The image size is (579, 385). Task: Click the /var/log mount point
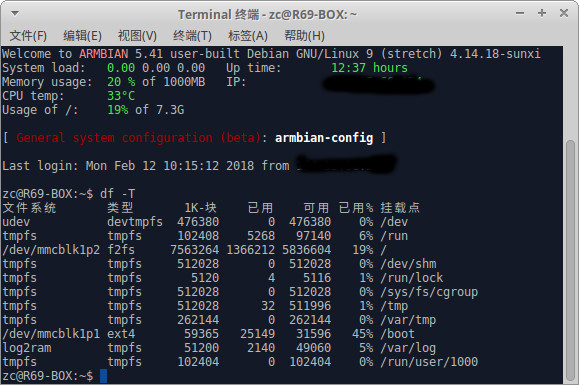click(408, 348)
